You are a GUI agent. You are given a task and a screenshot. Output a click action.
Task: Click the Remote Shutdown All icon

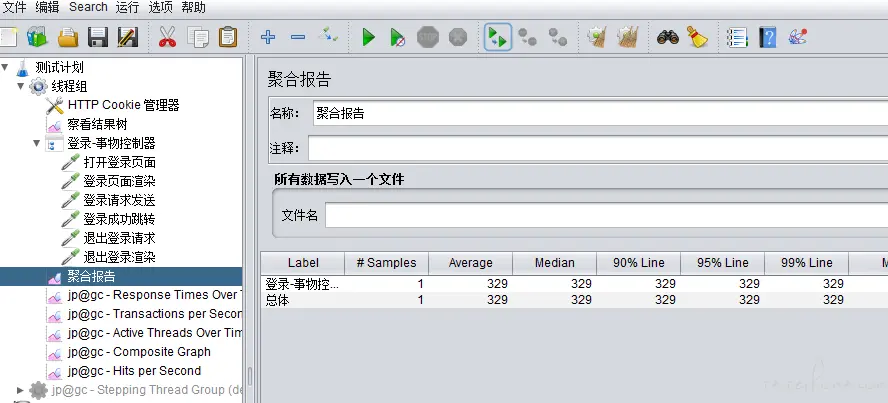pos(558,37)
